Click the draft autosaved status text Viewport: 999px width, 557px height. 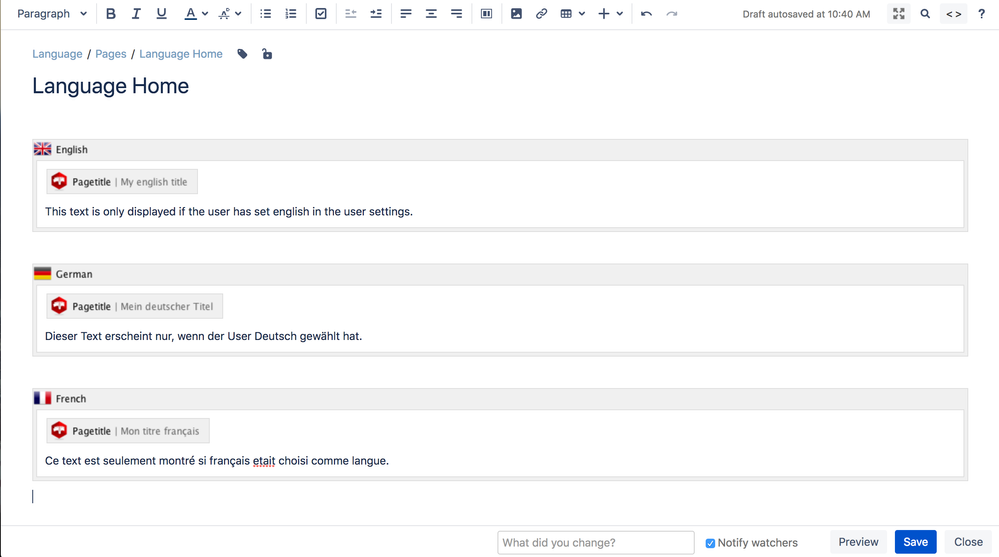[806, 14]
